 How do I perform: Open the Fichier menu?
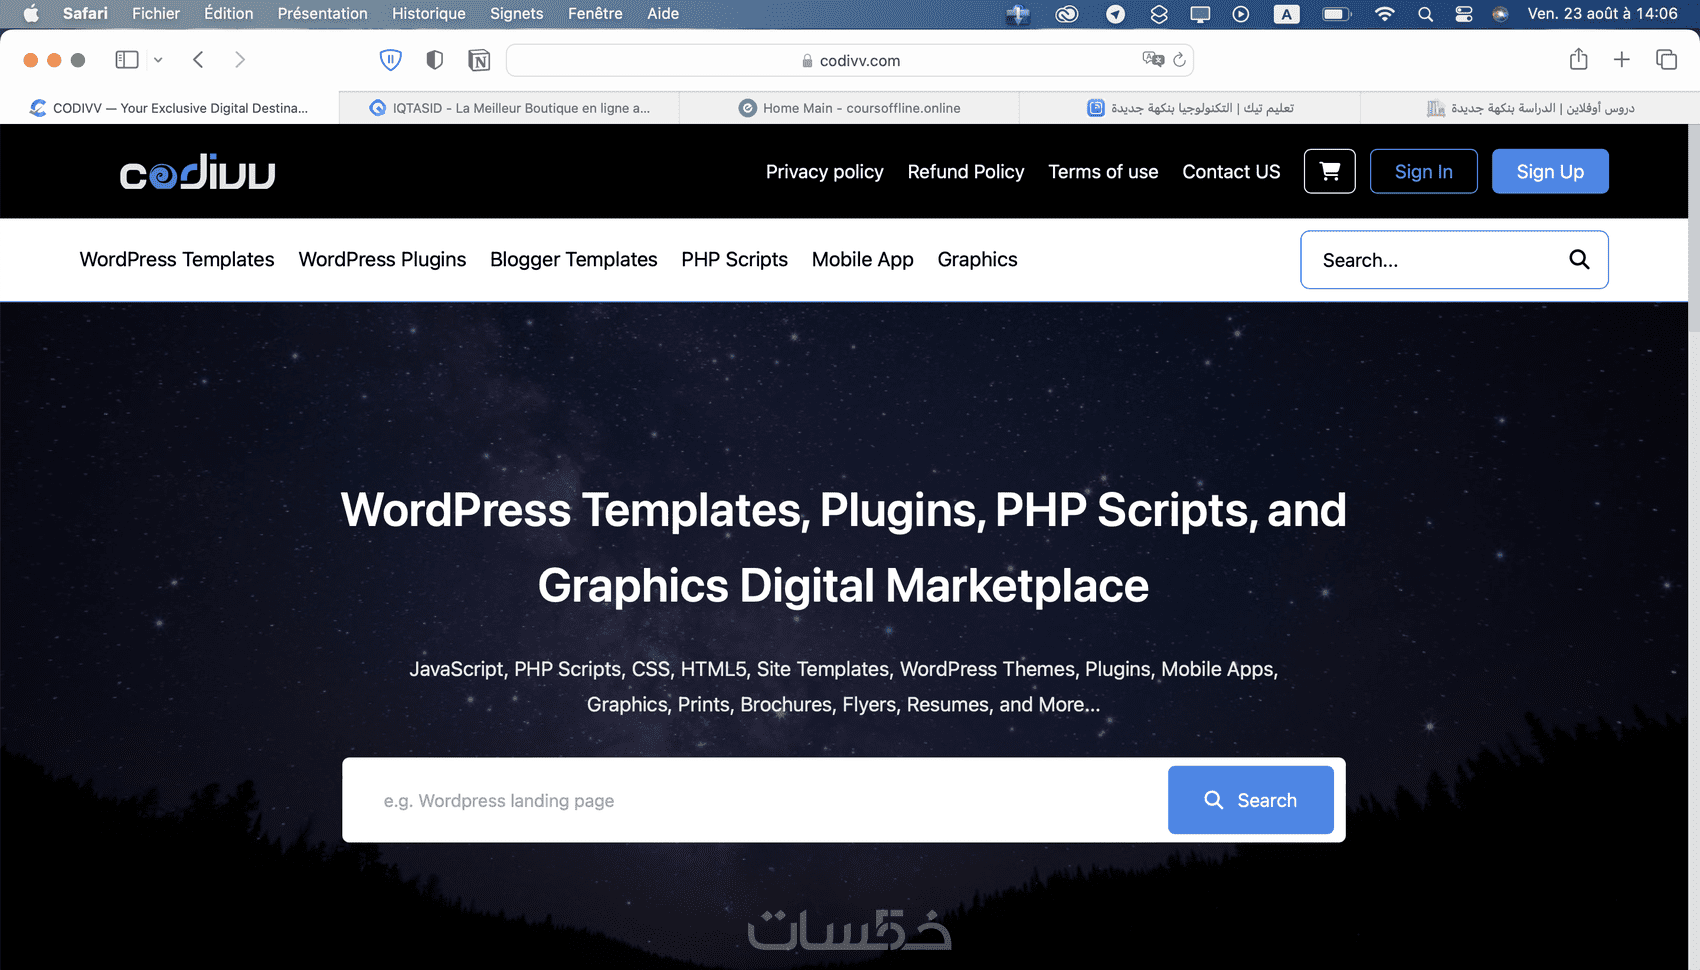pyautogui.click(x=156, y=14)
